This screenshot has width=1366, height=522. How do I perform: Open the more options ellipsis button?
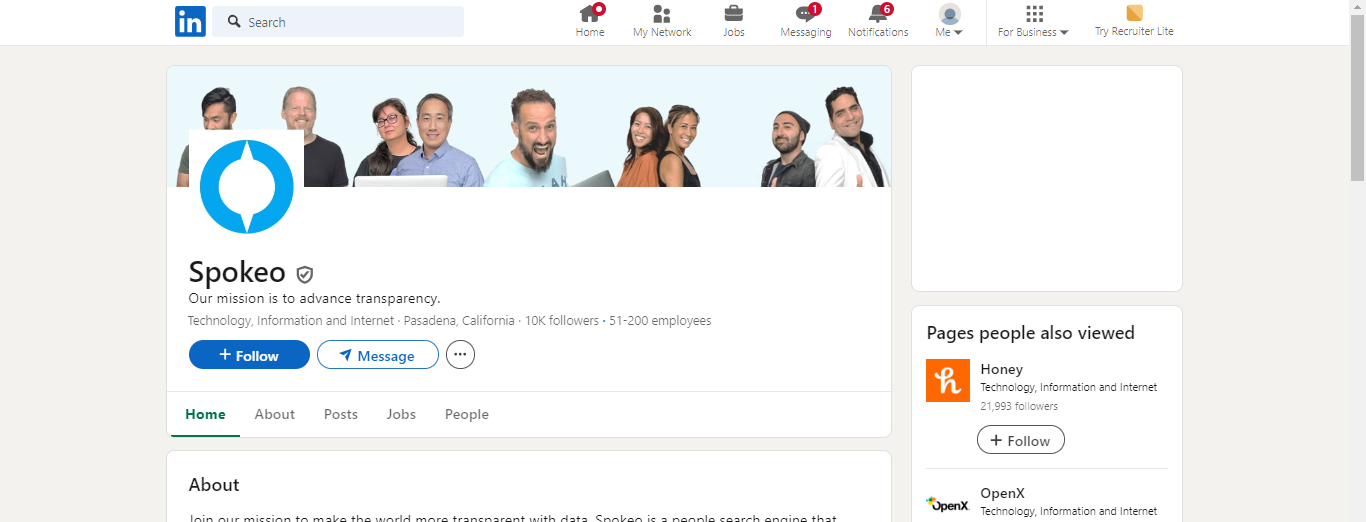coord(460,355)
